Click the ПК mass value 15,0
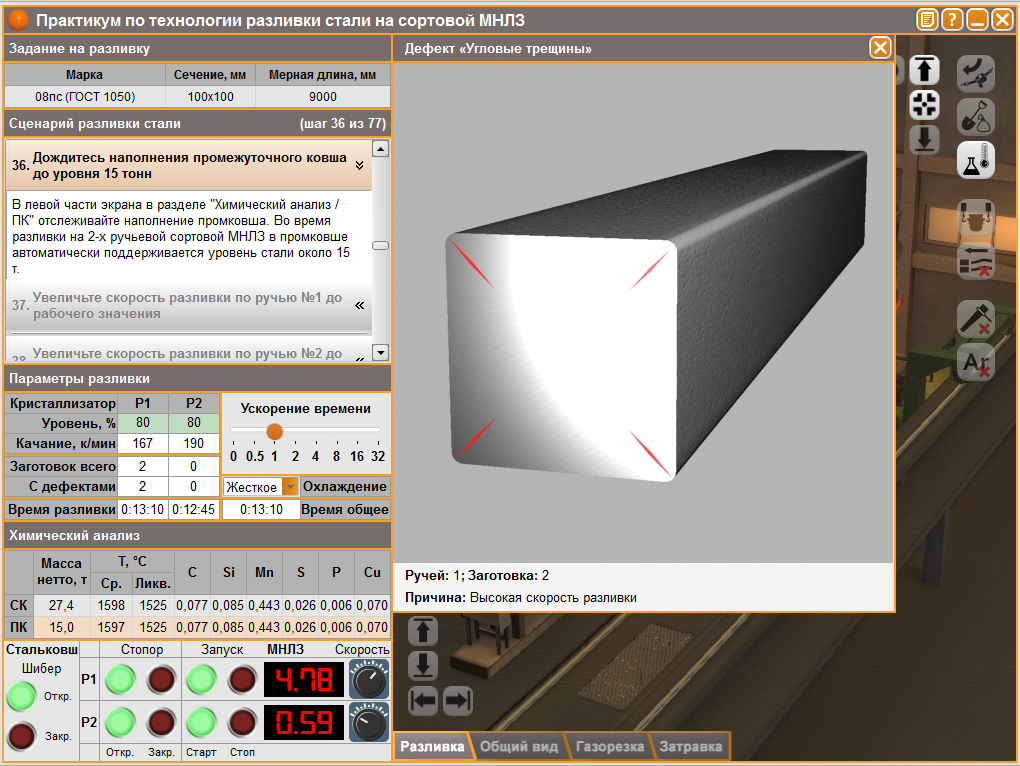1020x766 pixels. coord(61,627)
